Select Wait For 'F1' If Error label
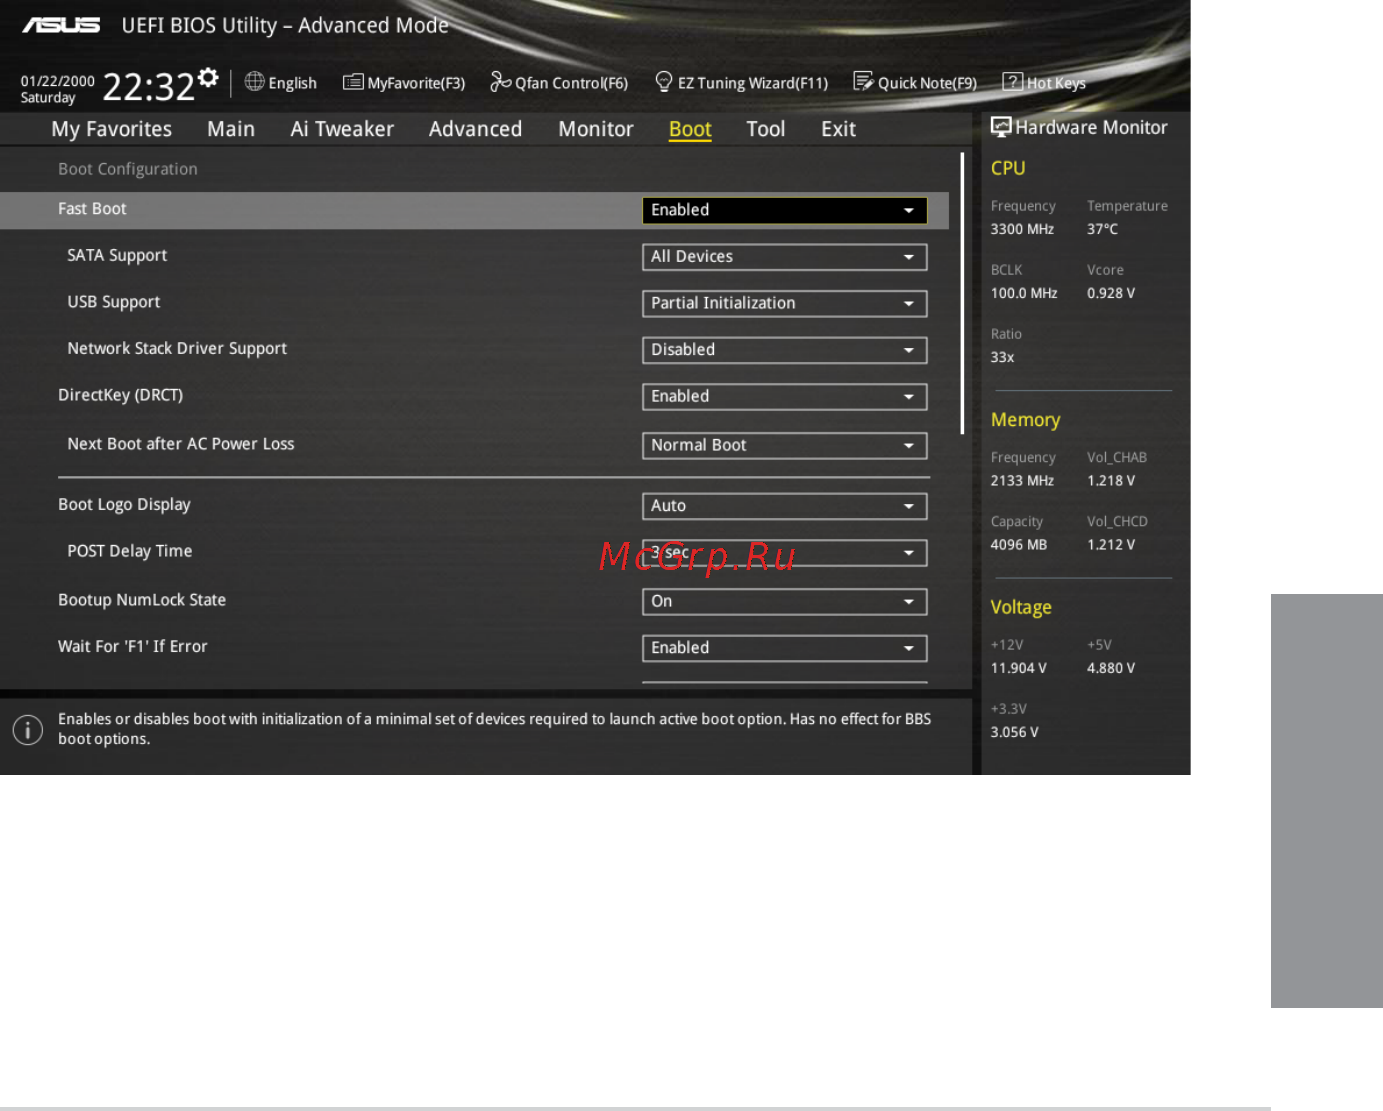The image size is (1383, 1111). [133, 647]
